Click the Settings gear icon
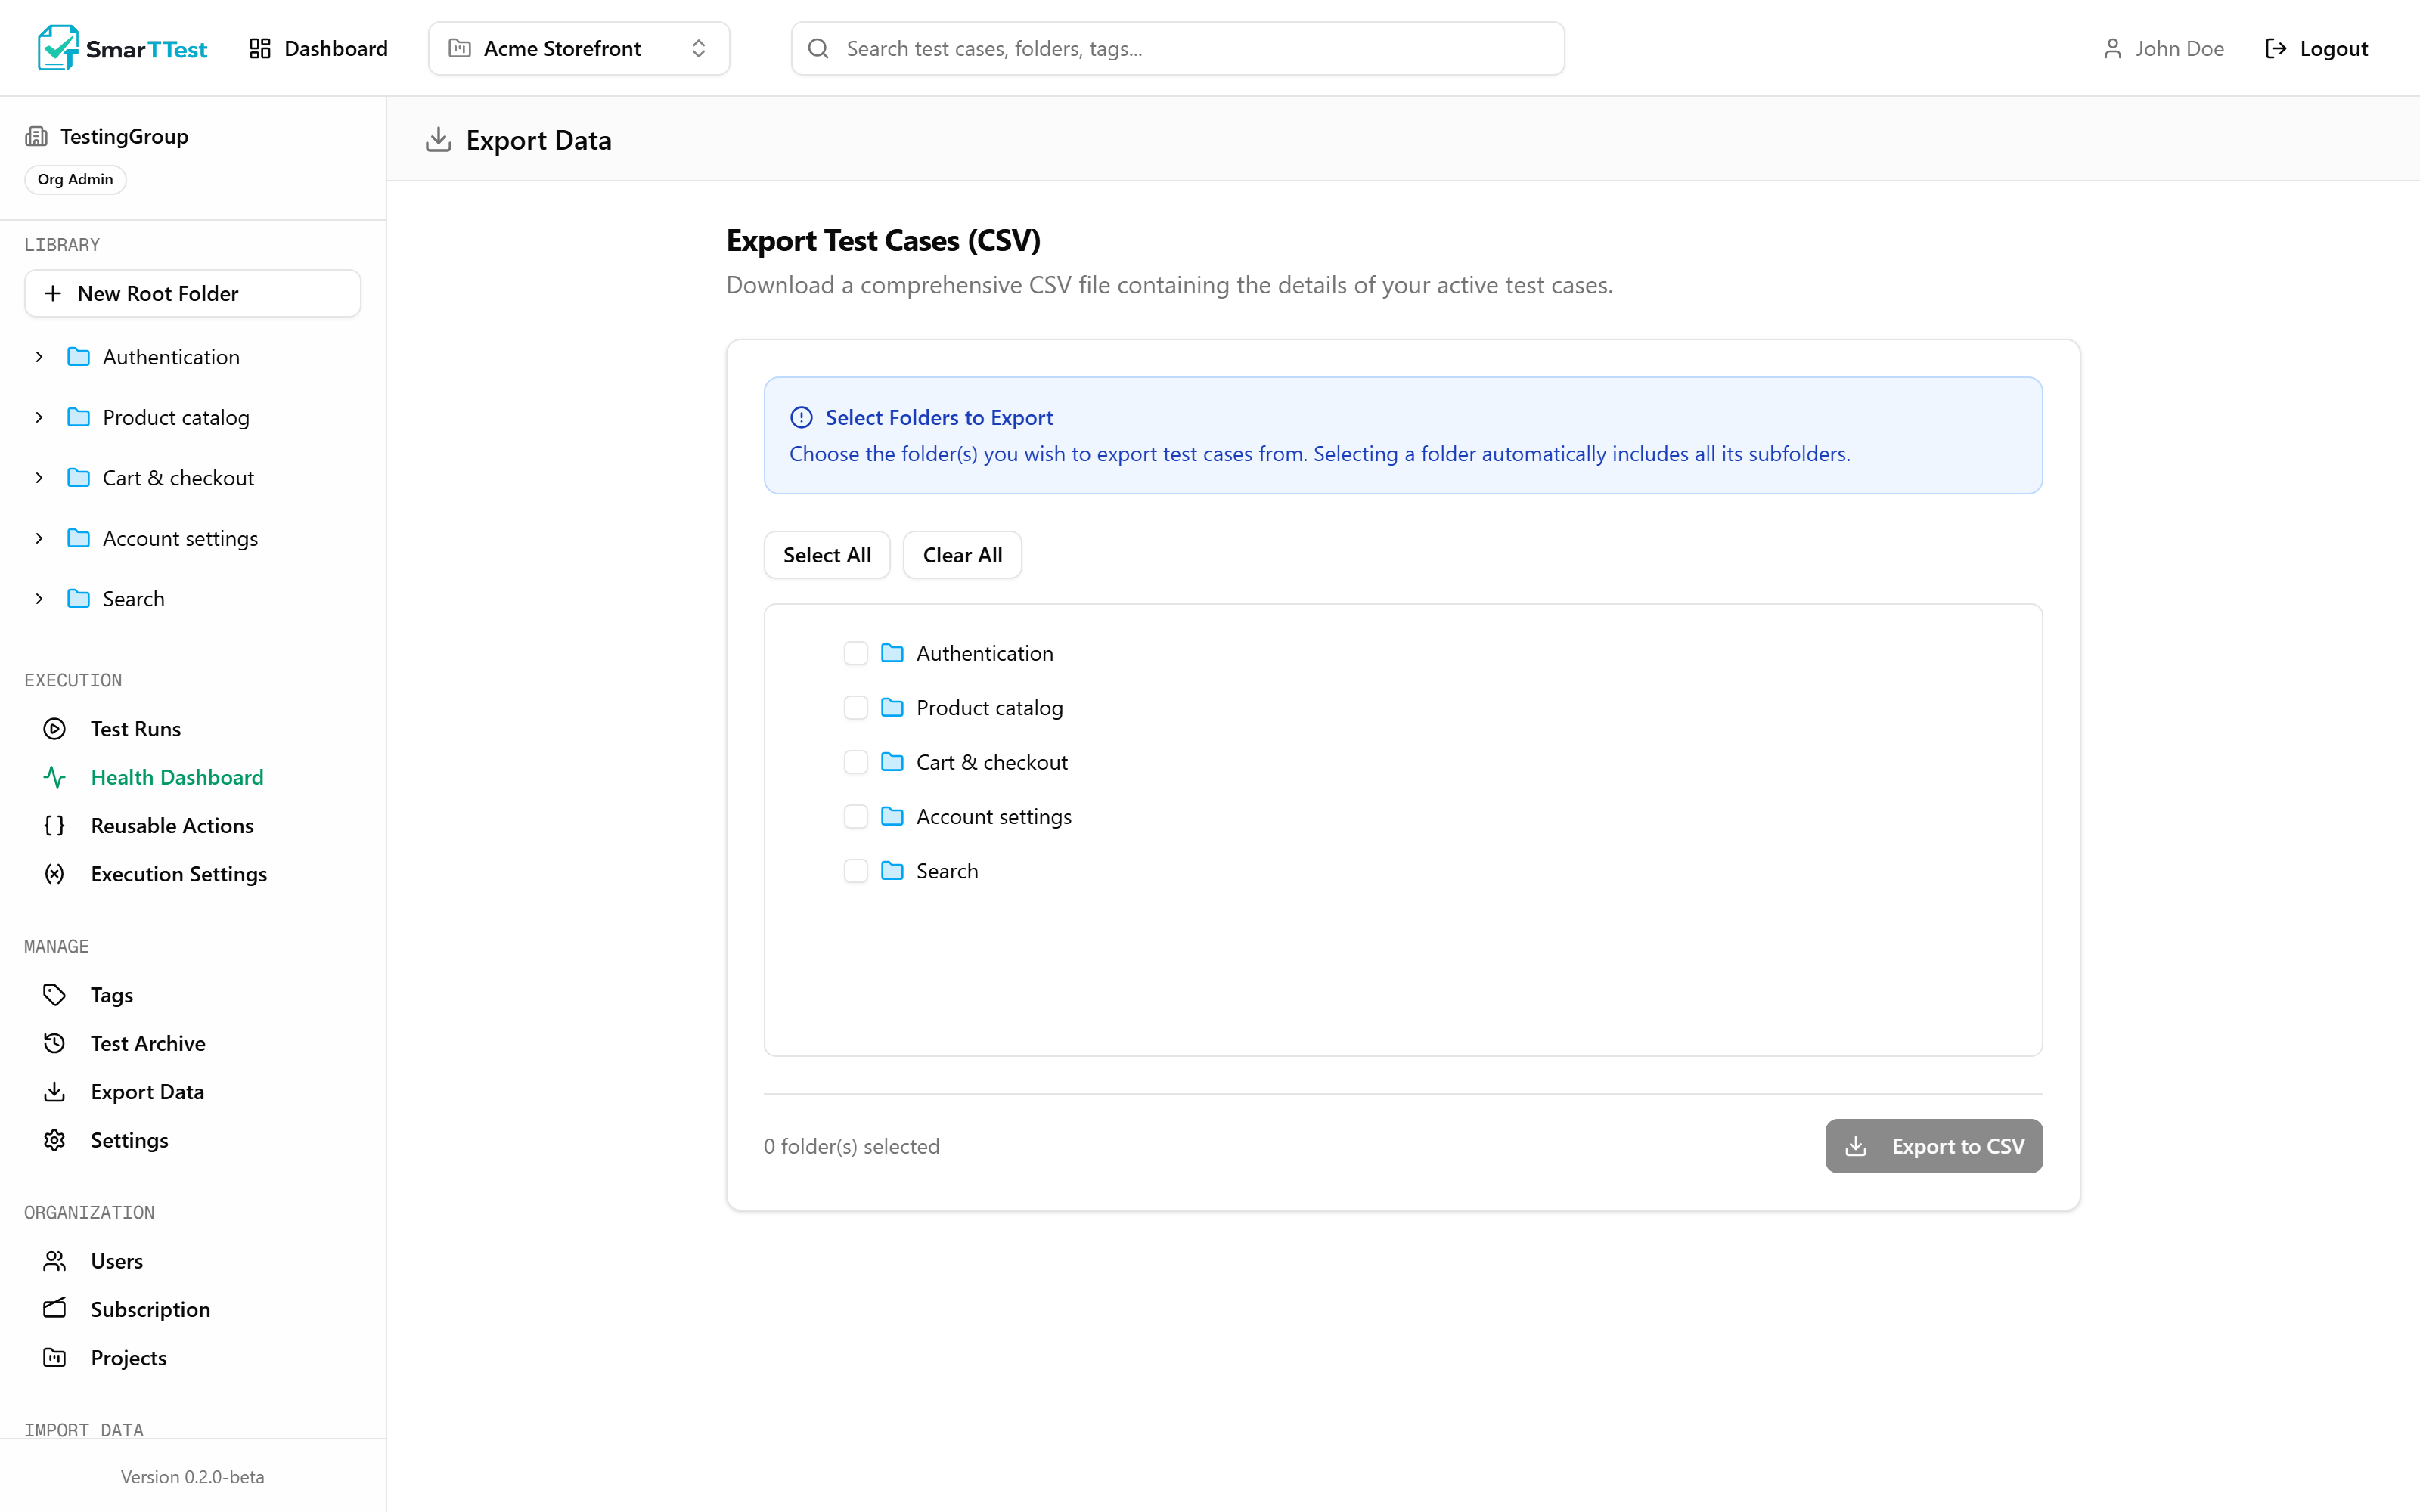The width and height of the screenshot is (2420, 1512). (x=55, y=1140)
